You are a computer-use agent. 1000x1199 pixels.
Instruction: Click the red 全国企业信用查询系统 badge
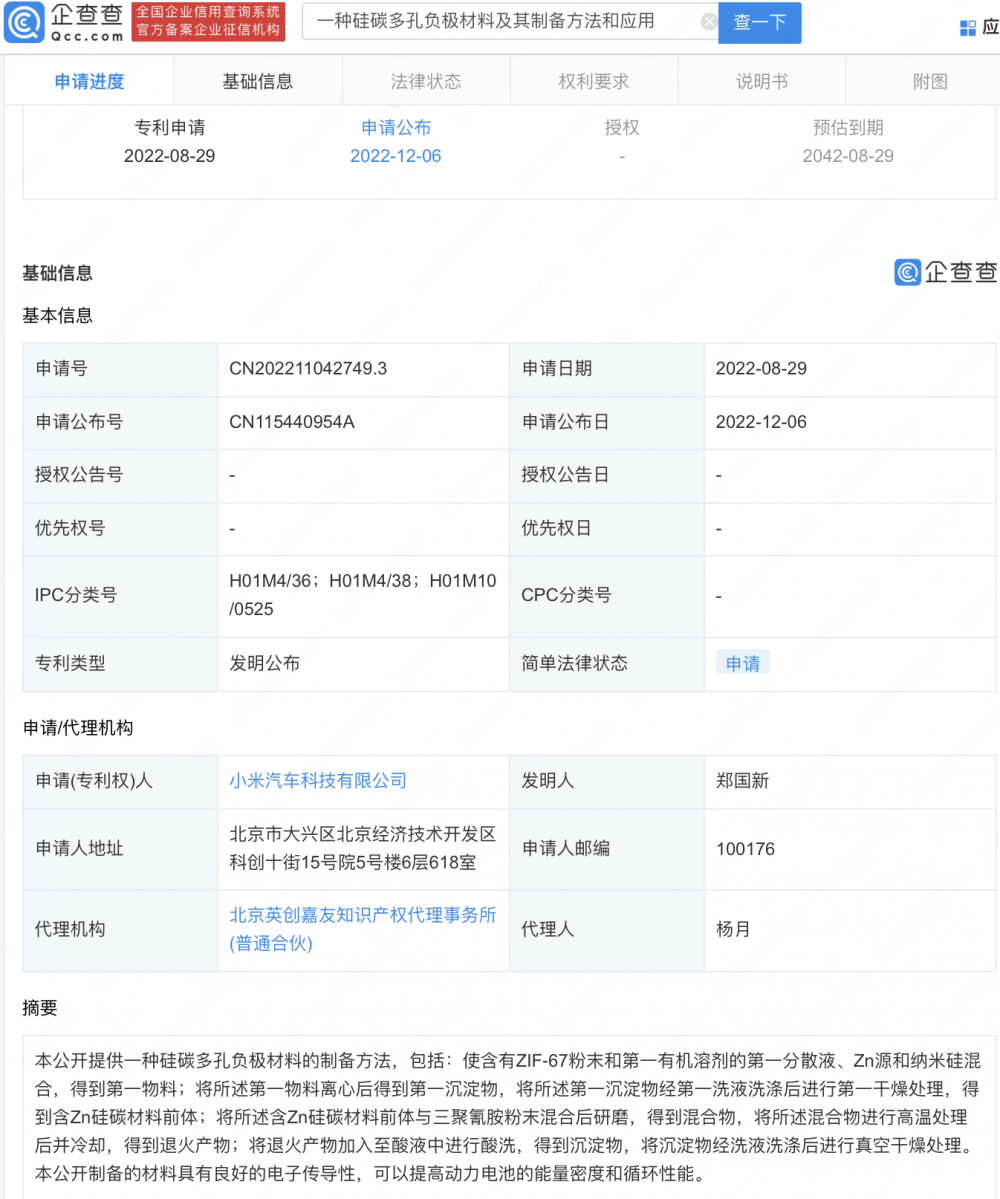tap(208, 22)
